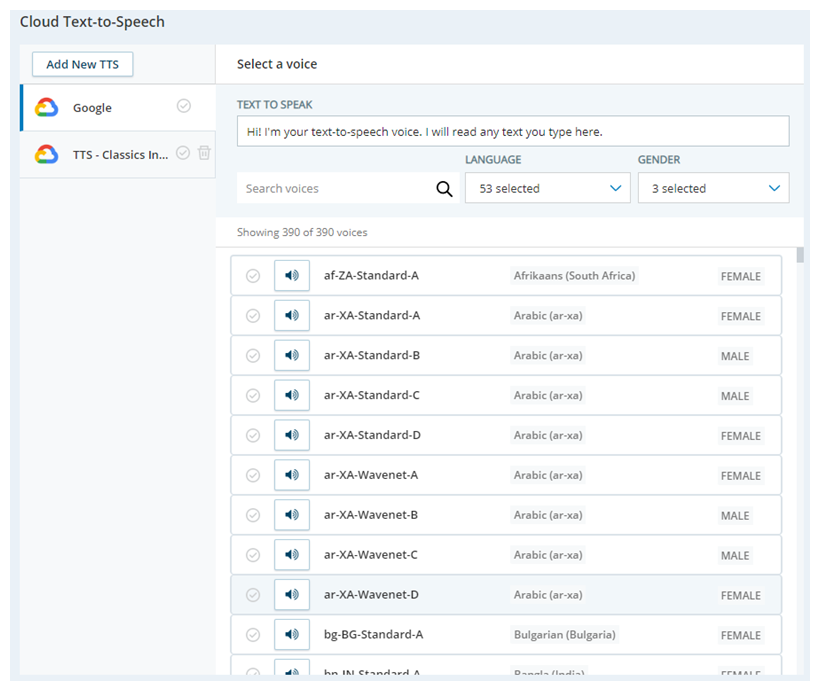Image resolution: width=815 pixels, height=686 pixels.
Task: Preview the ar-XA-Wavenet-A voice sample
Action: tap(292, 475)
